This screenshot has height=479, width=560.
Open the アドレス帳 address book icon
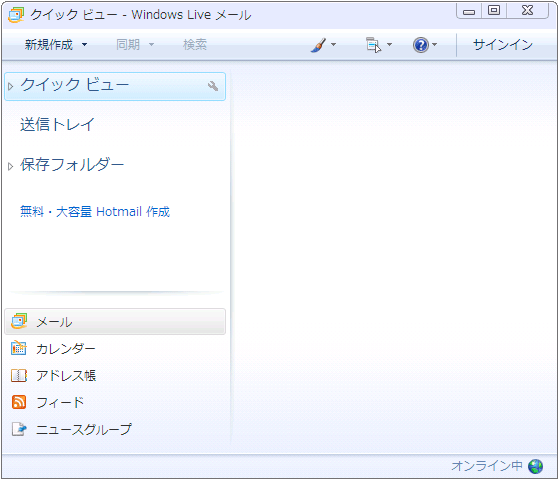point(19,375)
